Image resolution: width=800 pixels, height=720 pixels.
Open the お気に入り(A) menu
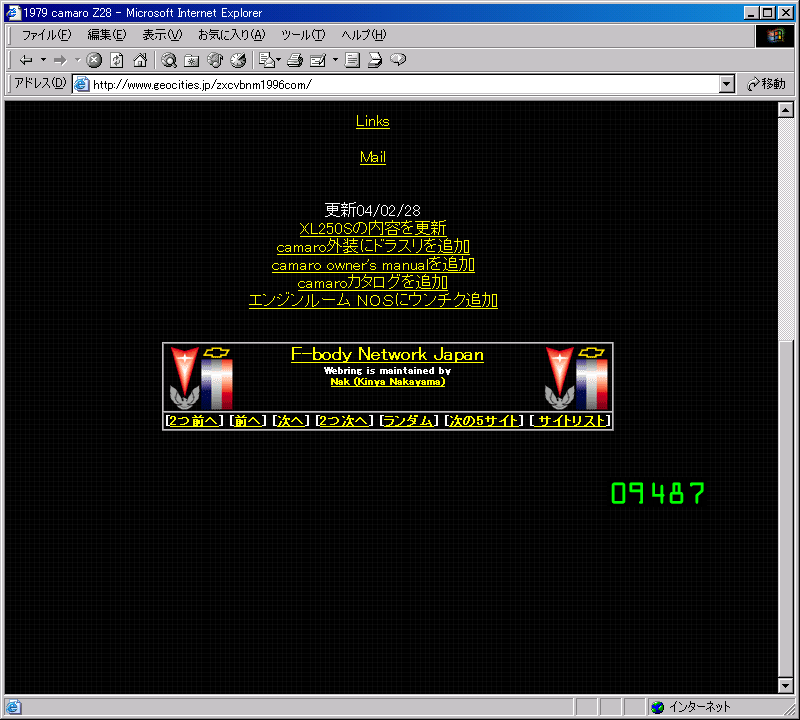(x=232, y=35)
